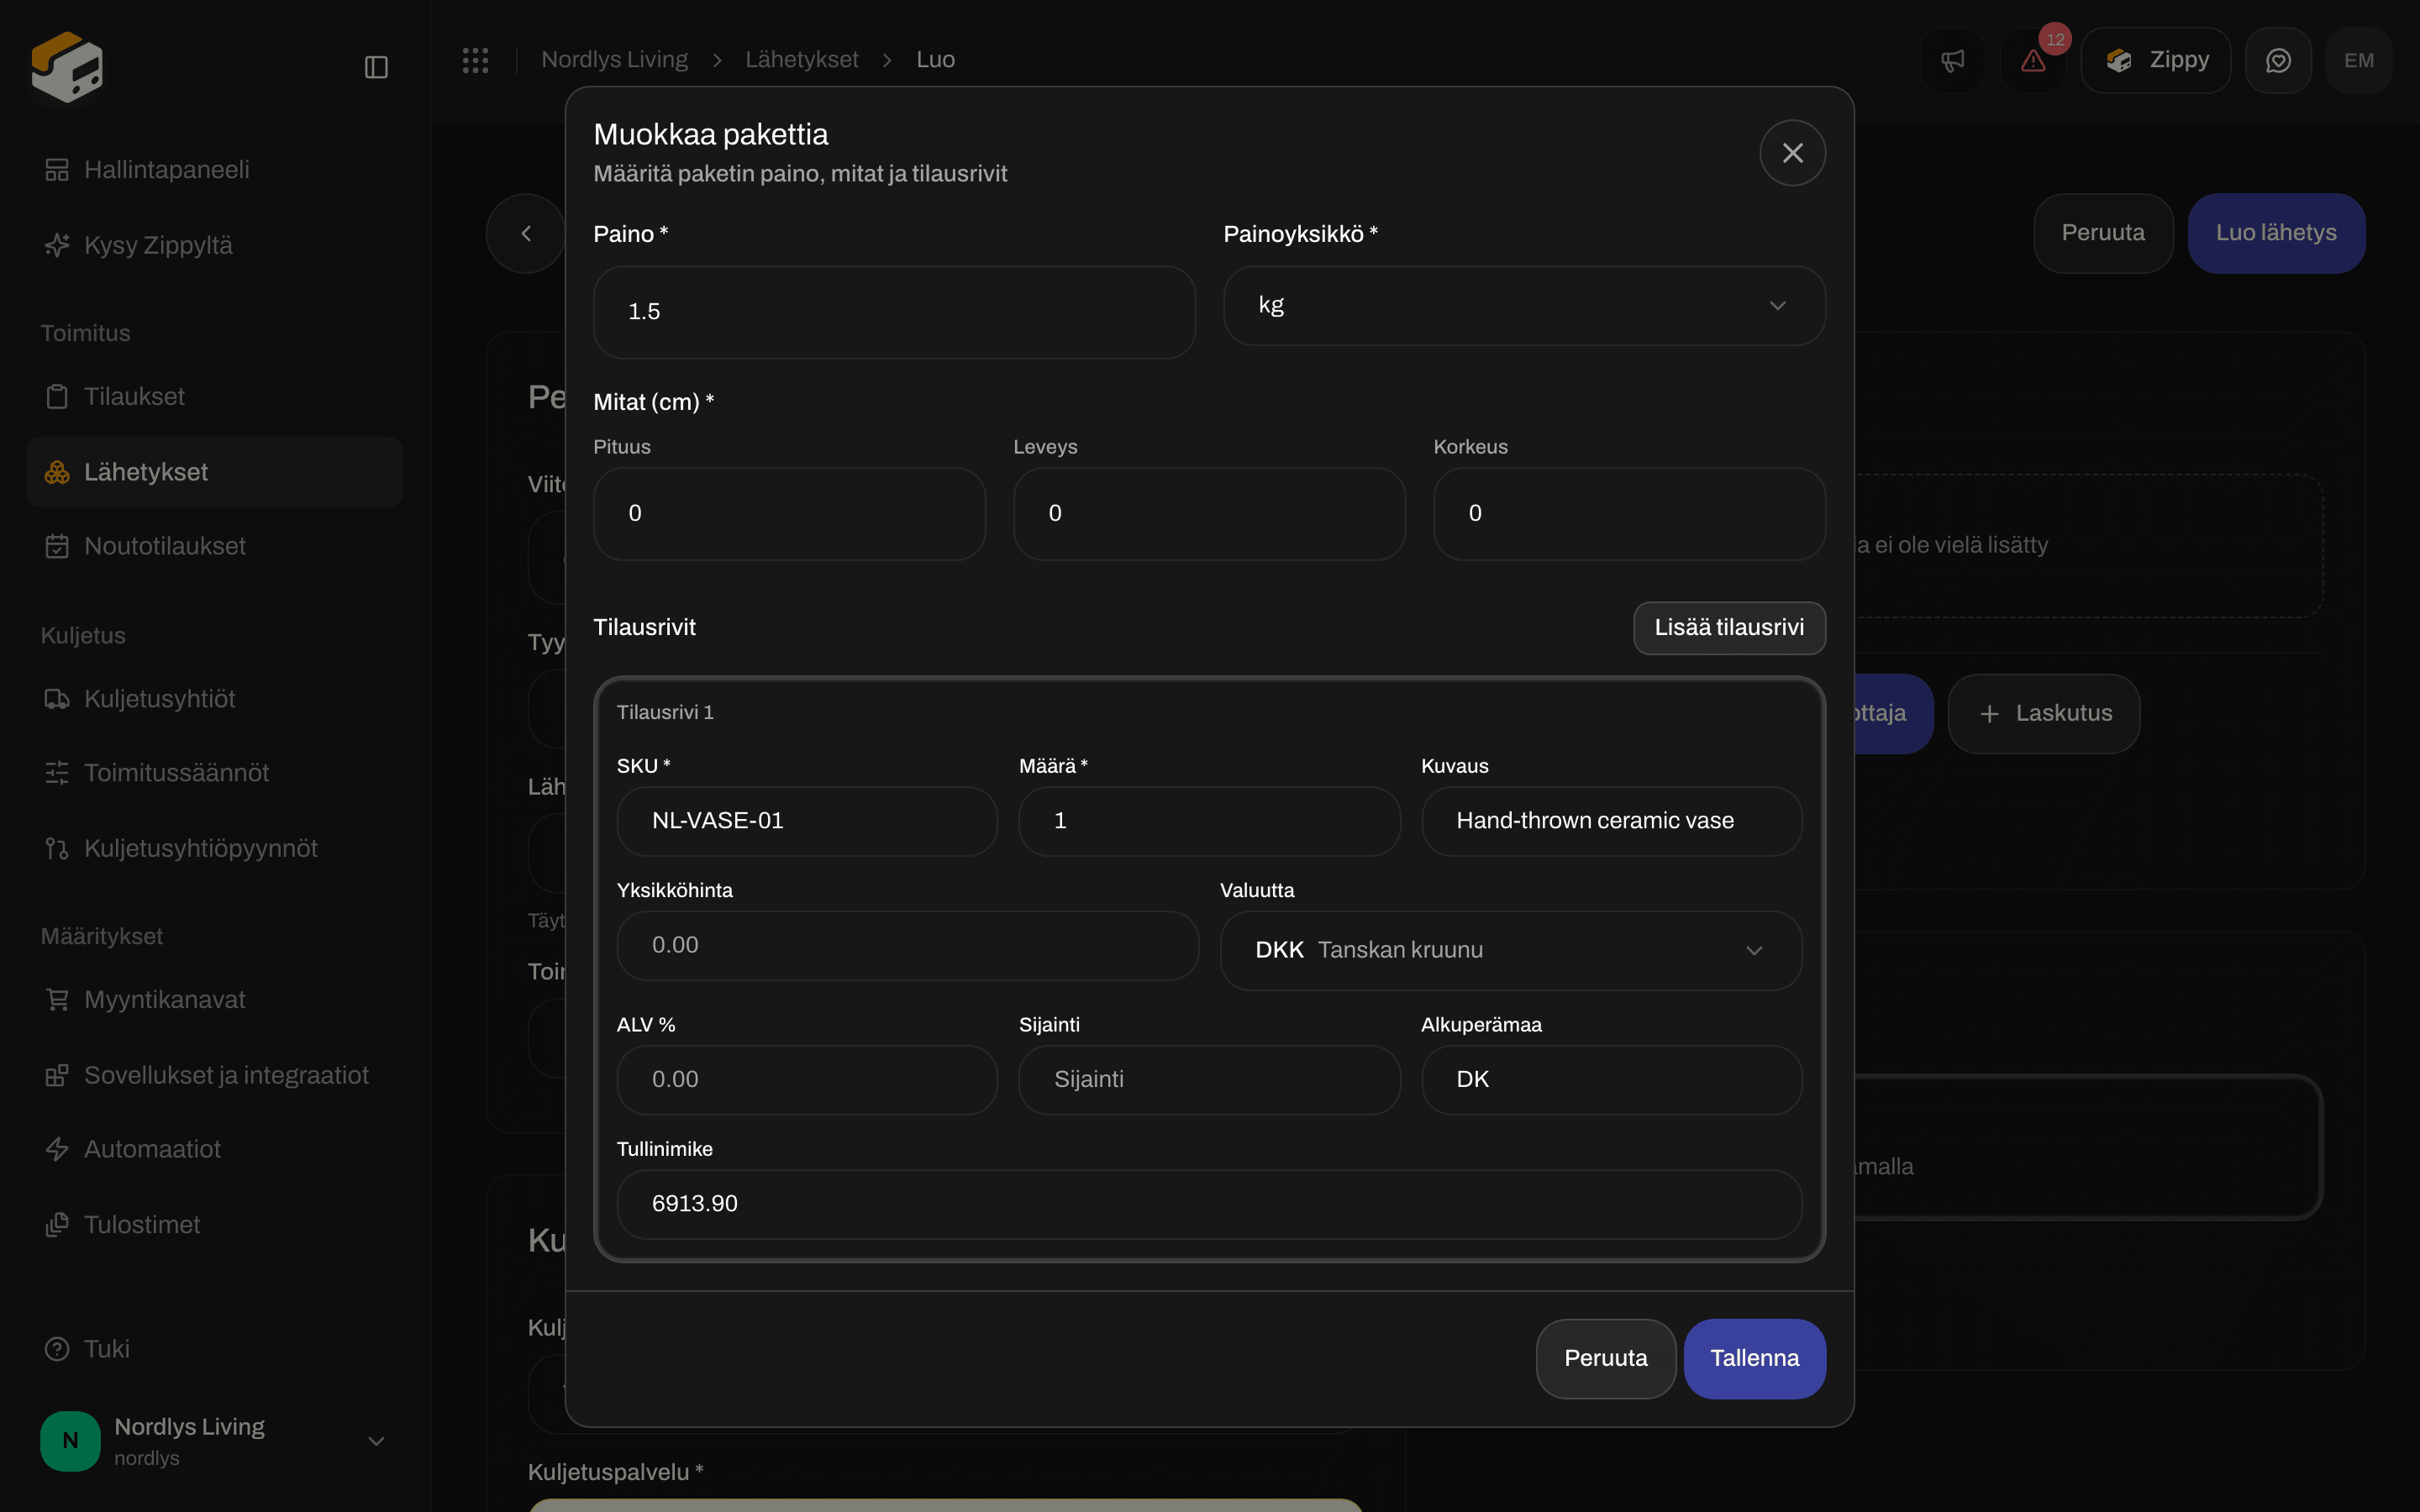This screenshot has width=2420, height=1512.
Task: Close the Muokkaa pakettia dialog
Action: [1792, 153]
